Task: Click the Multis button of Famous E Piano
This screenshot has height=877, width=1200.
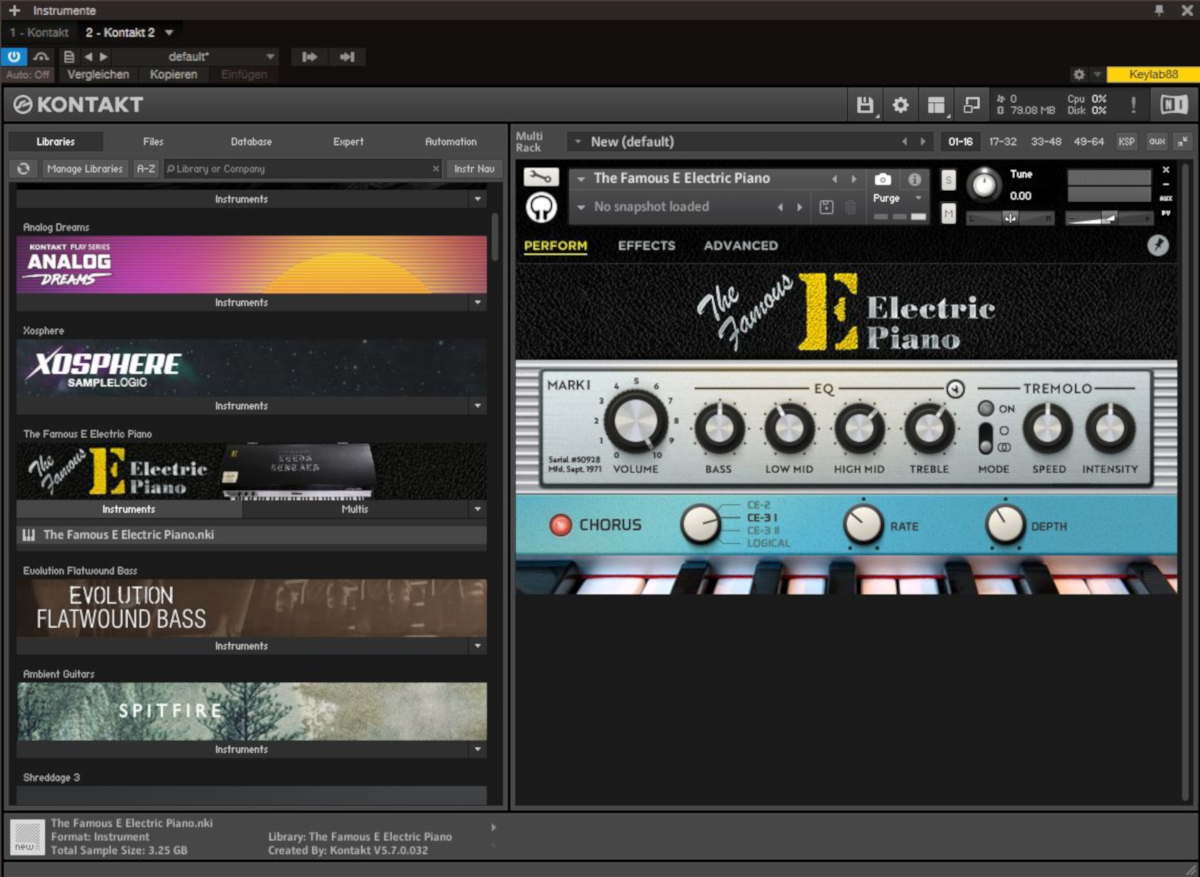Action: click(x=355, y=509)
